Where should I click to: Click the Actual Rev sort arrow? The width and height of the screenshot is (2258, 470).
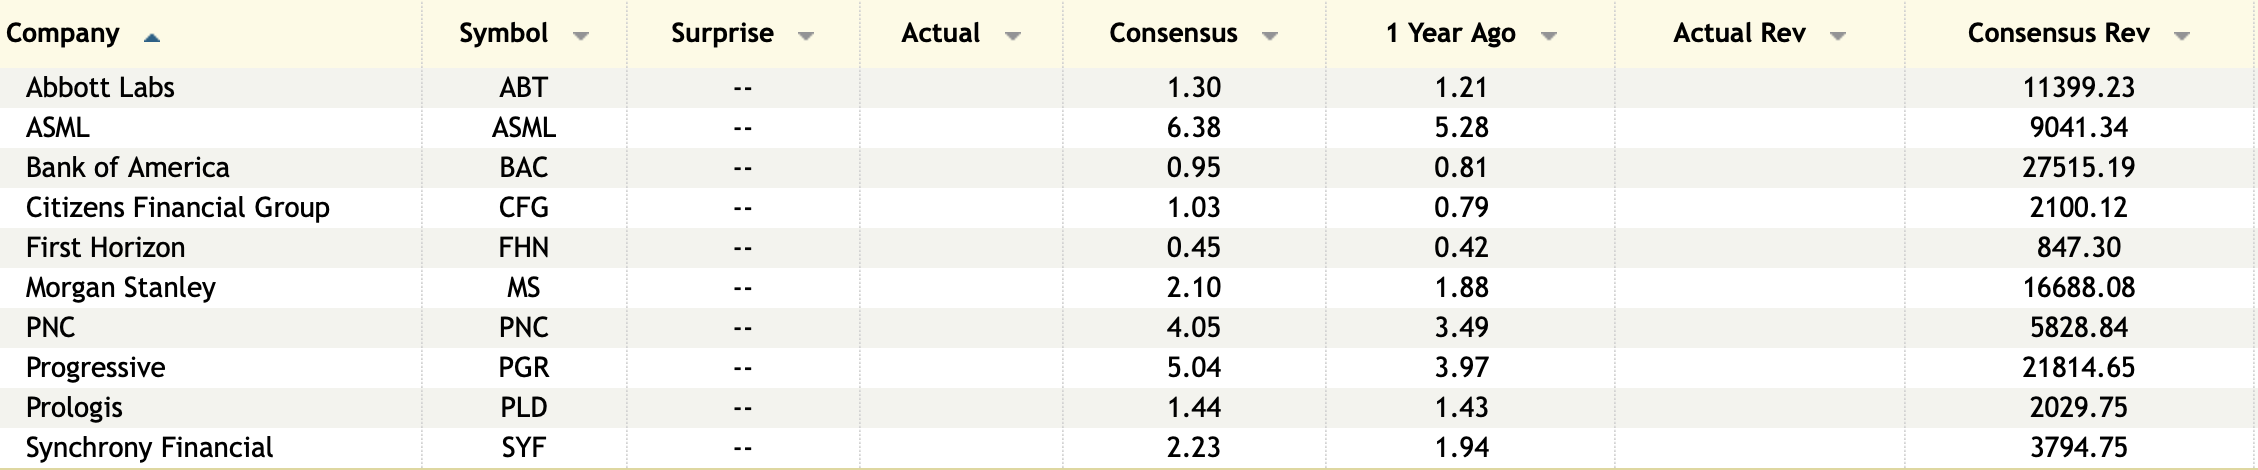(1837, 37)
